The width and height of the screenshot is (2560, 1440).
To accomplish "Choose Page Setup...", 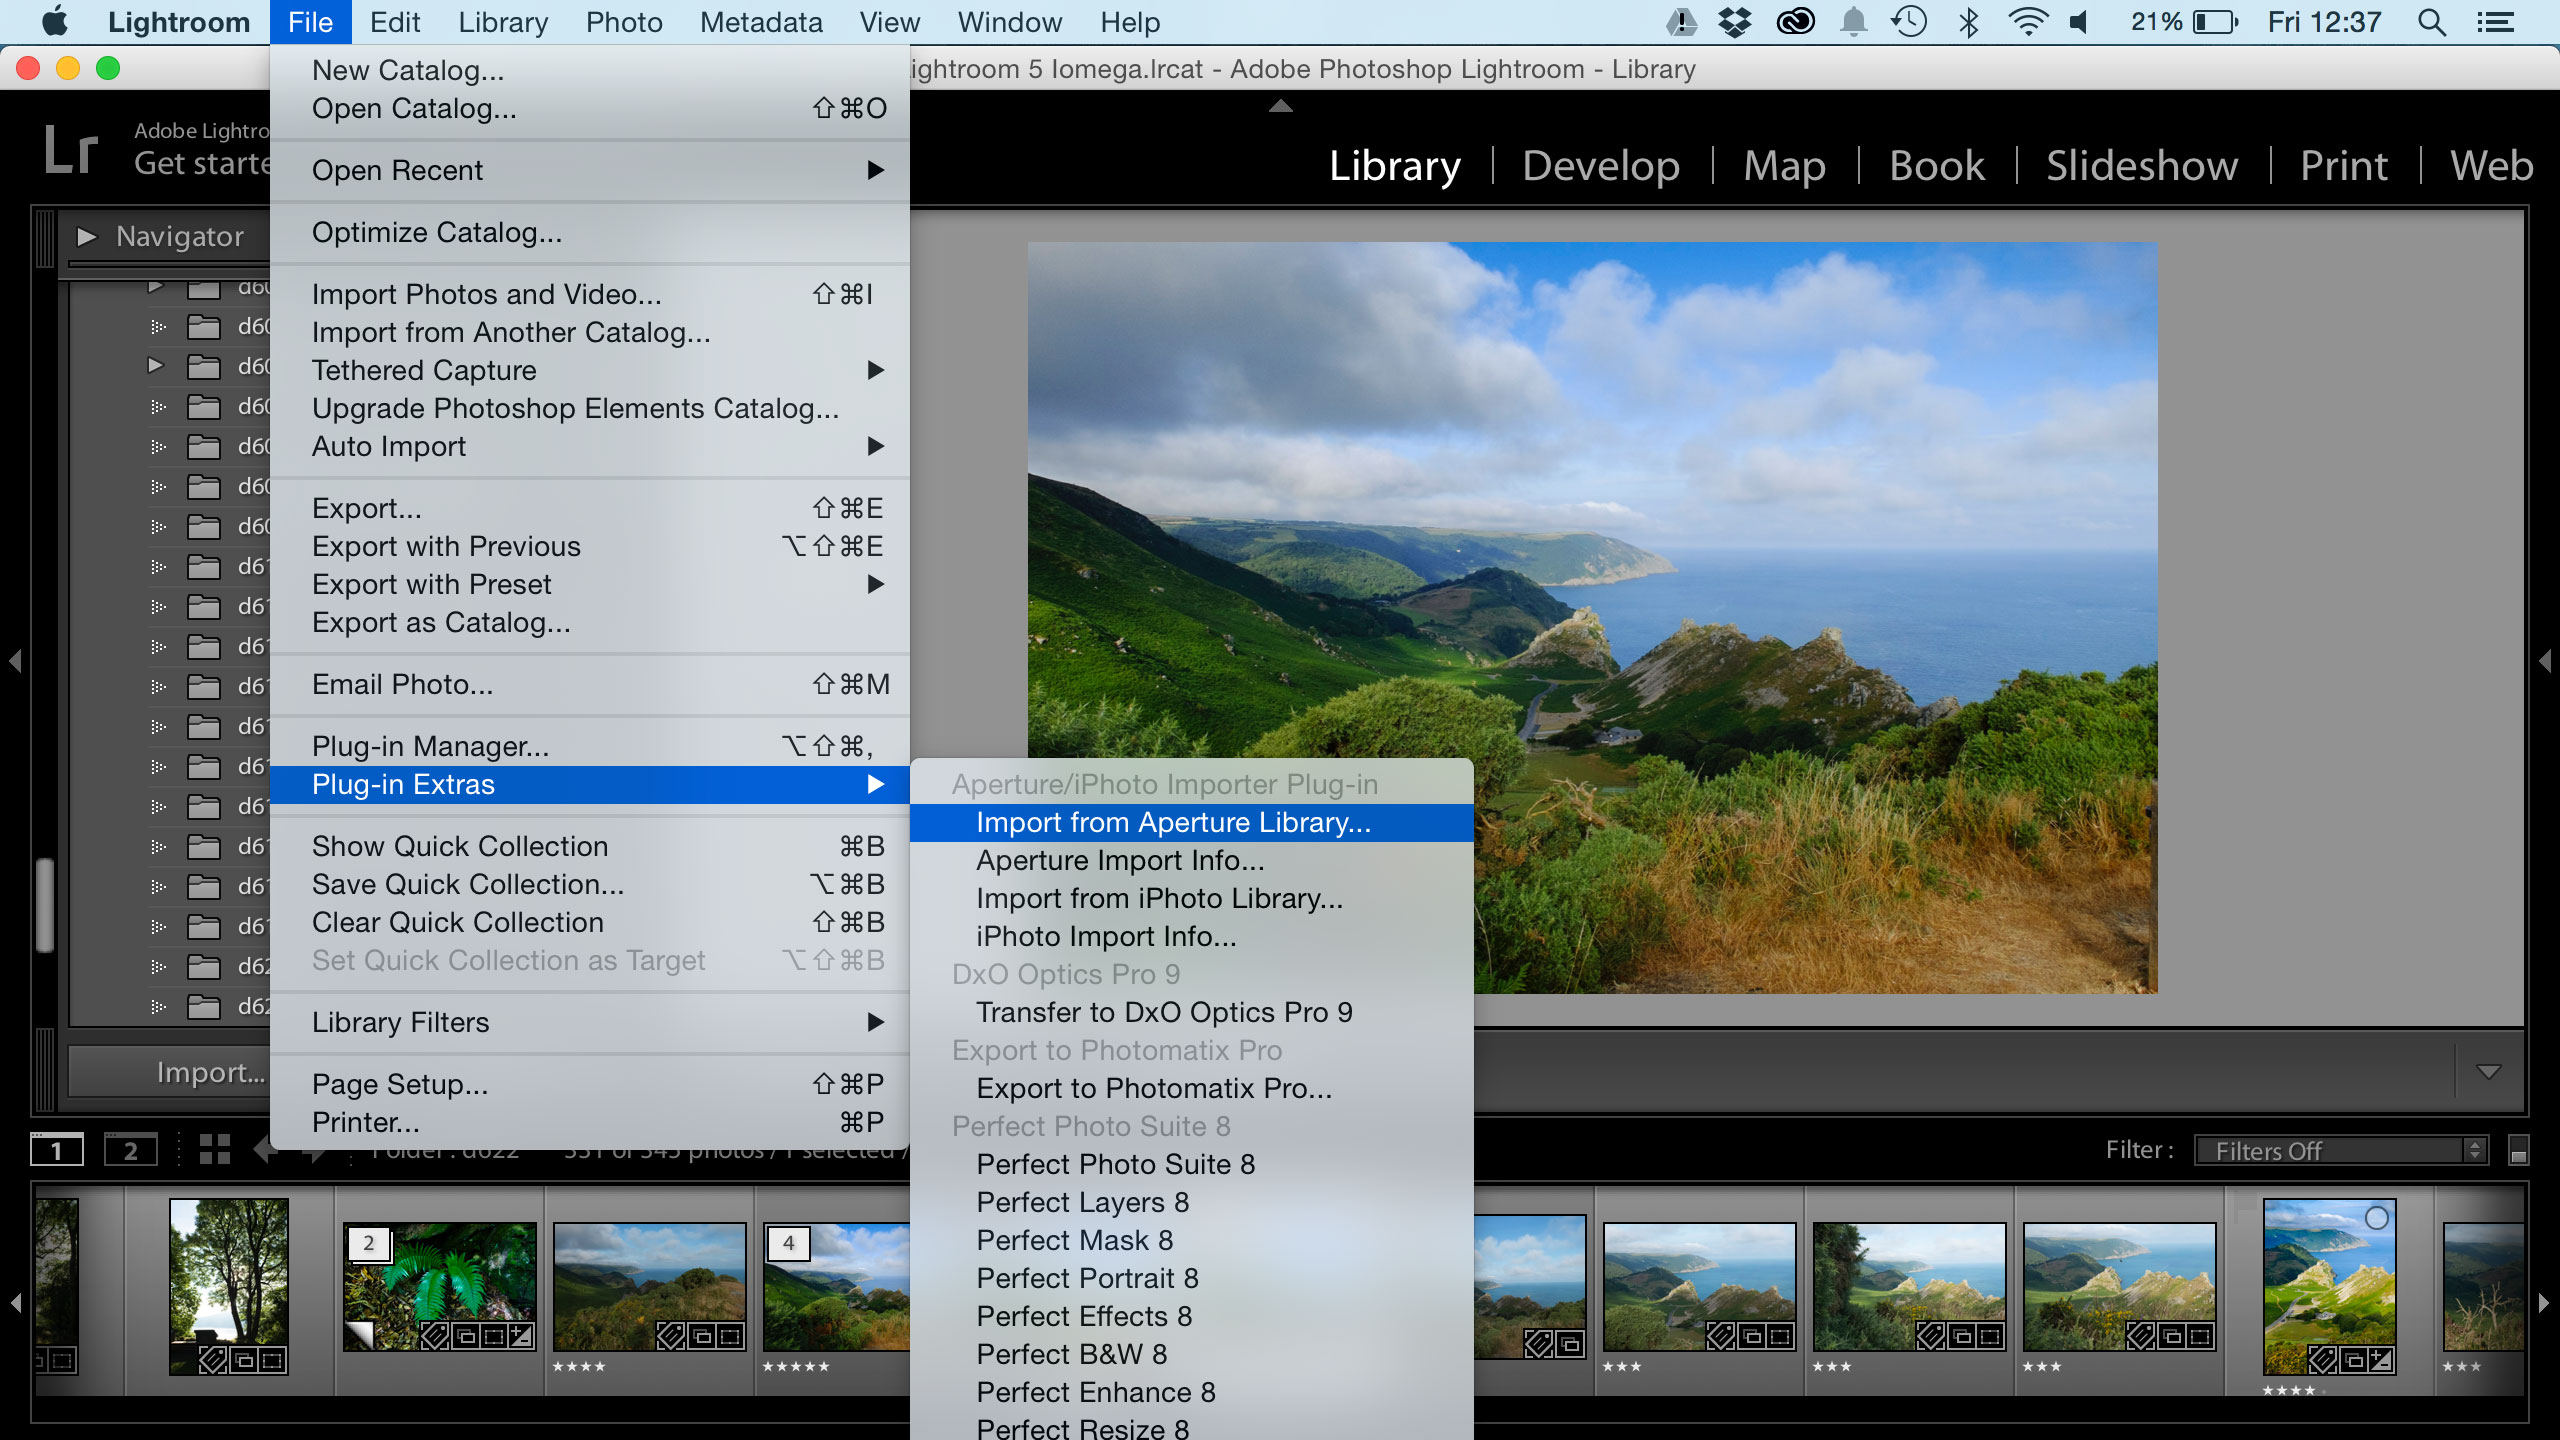I will (x=590, y=1084).
